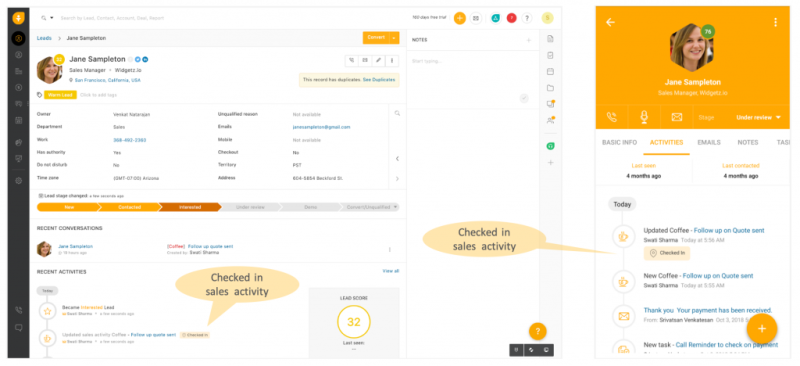Image resolution: width=800 pixels, height=366 pixels.
Task: Go back using the mobile arrow
Action: tap(610, 22)
